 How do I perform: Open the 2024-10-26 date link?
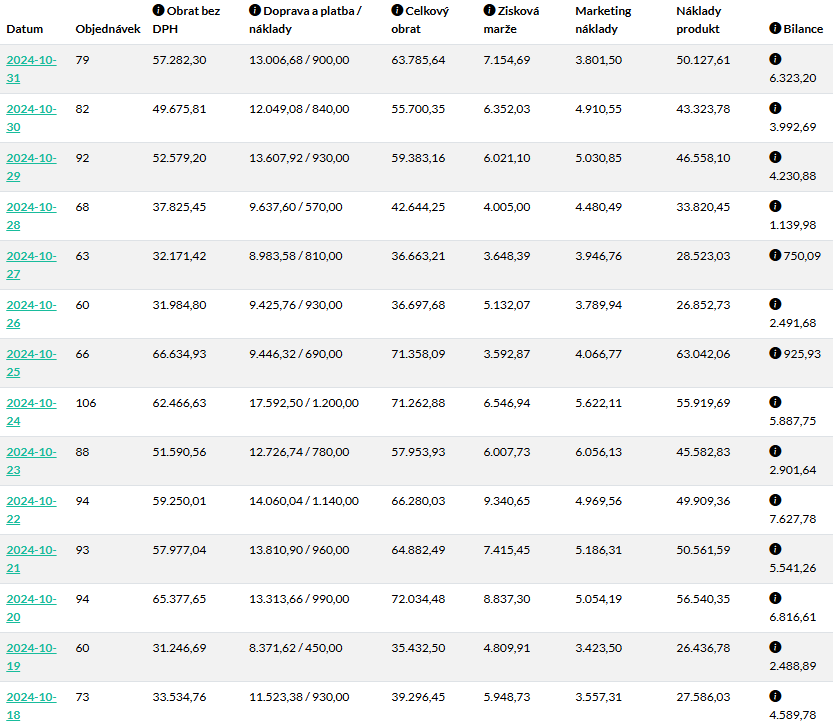pyautogui.click(x=31, y=314)
